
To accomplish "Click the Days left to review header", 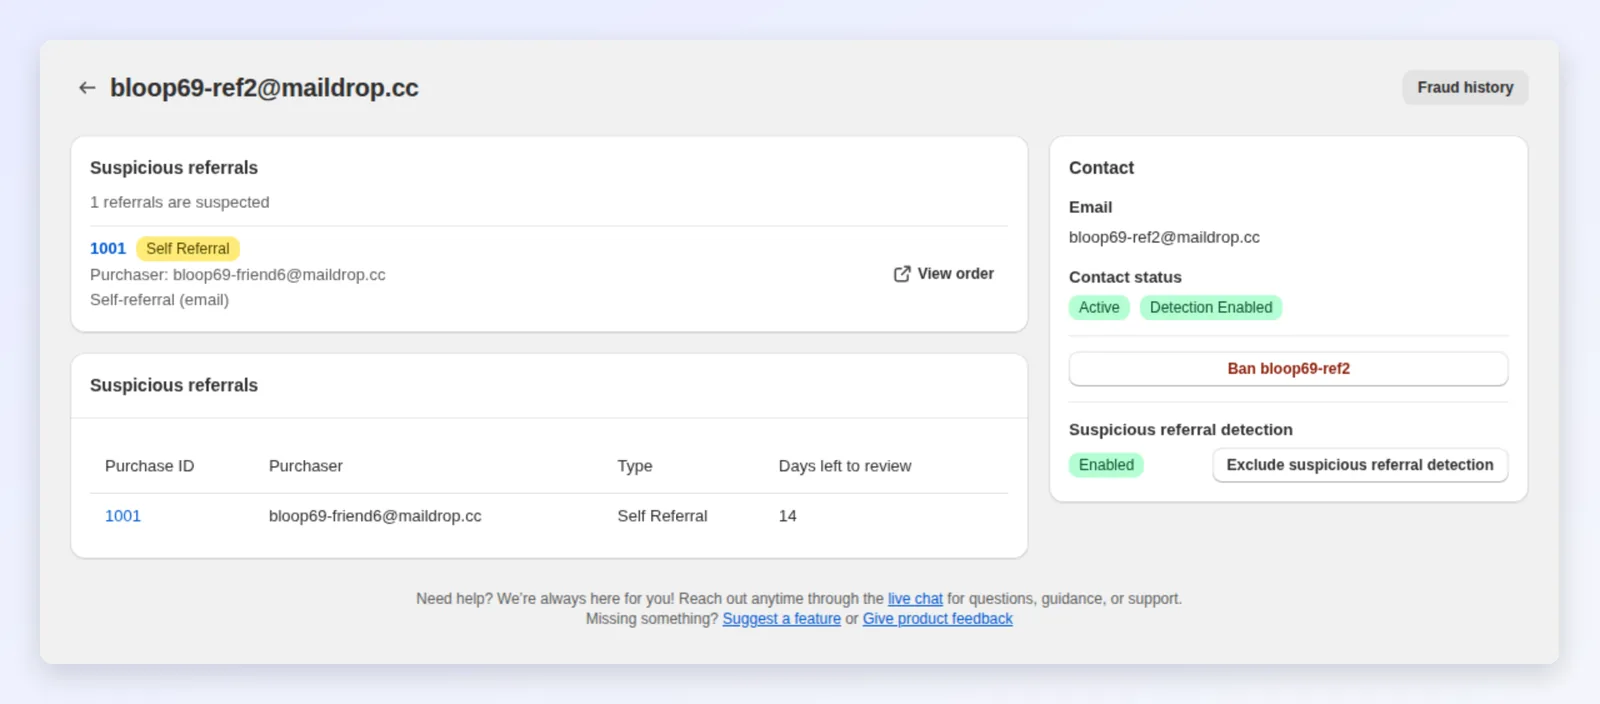I will (845, 466).
